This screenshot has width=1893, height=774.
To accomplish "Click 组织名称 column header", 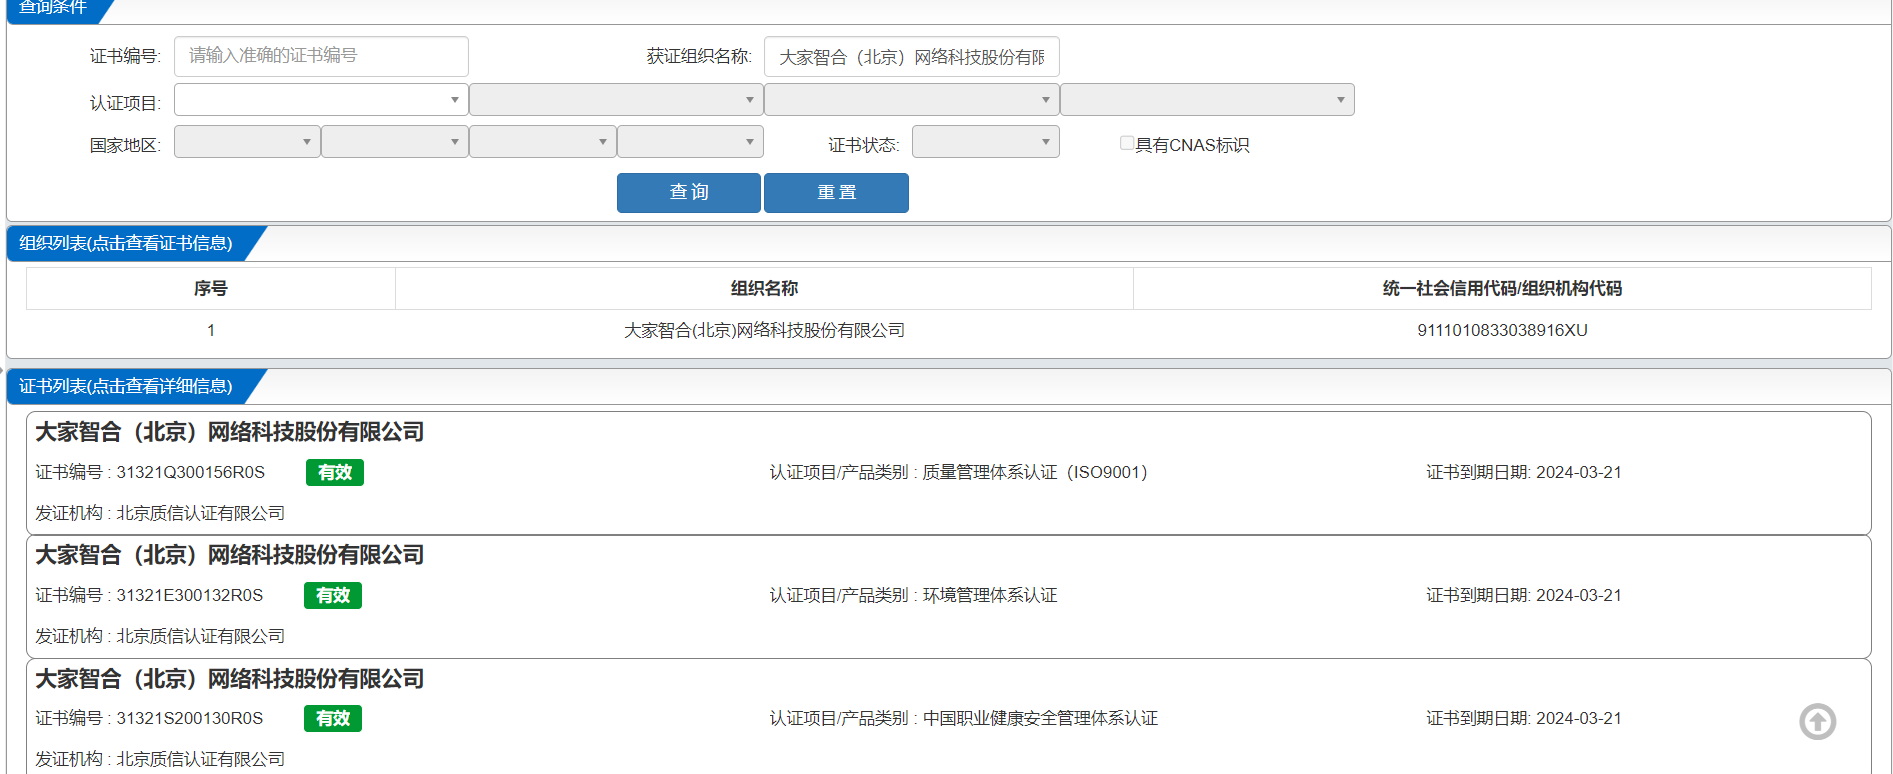I will (764, 288).
